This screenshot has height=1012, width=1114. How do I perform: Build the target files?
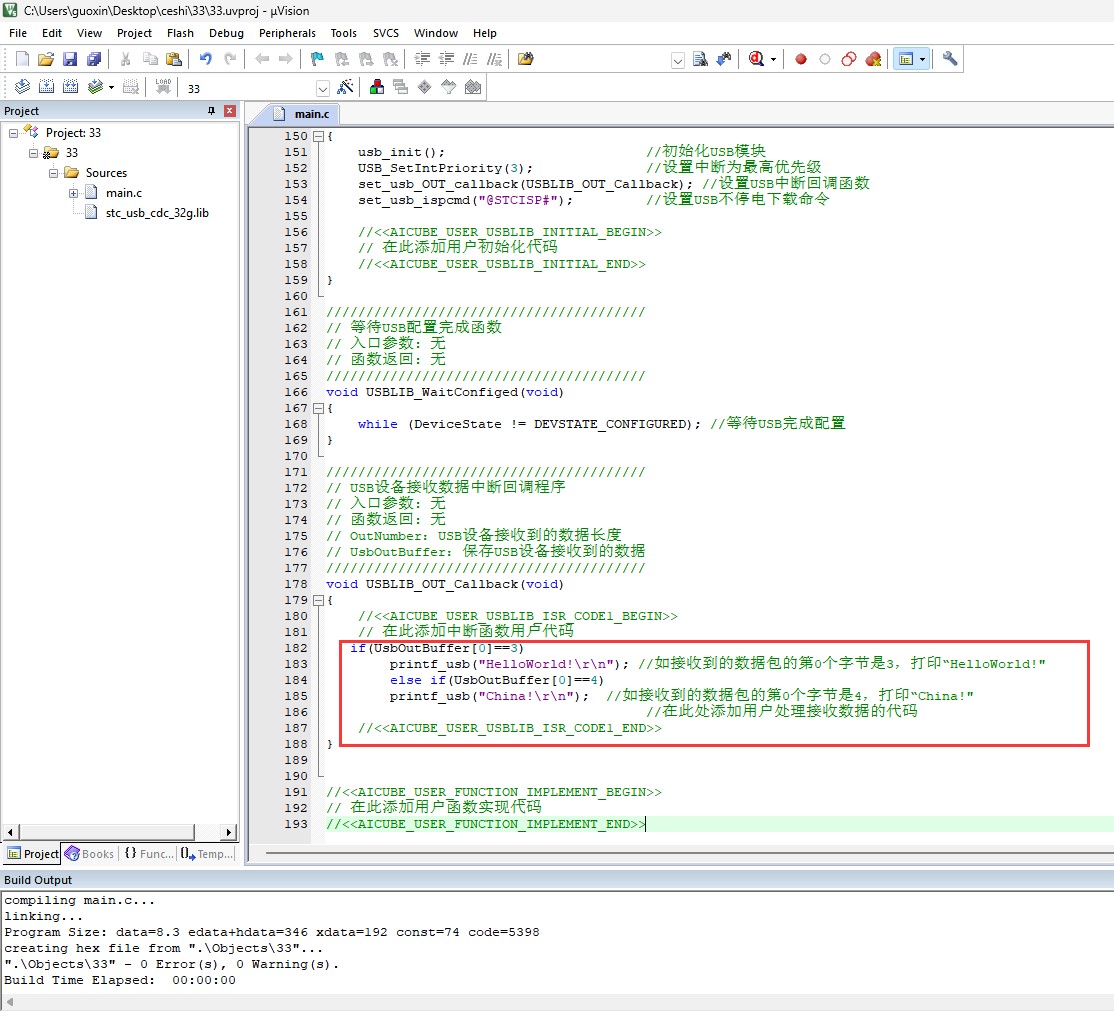click(46, 87)
